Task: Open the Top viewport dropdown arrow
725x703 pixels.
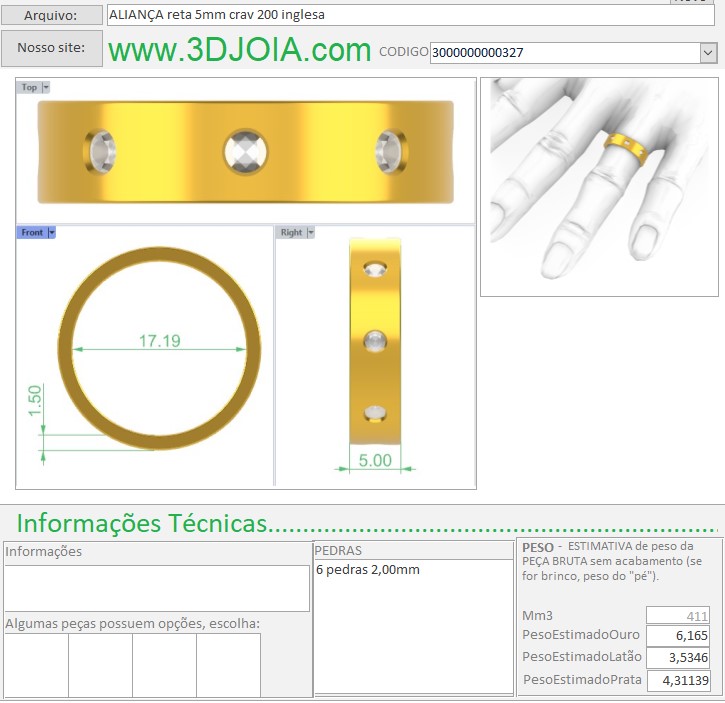Action: (x=46, y=88)
